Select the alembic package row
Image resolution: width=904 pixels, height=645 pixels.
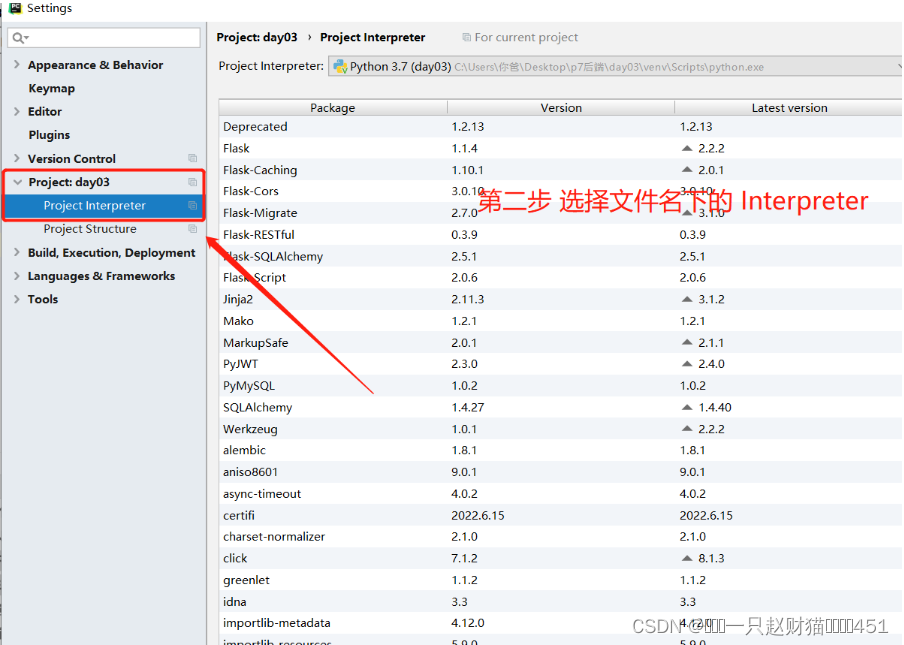[560, 450]
